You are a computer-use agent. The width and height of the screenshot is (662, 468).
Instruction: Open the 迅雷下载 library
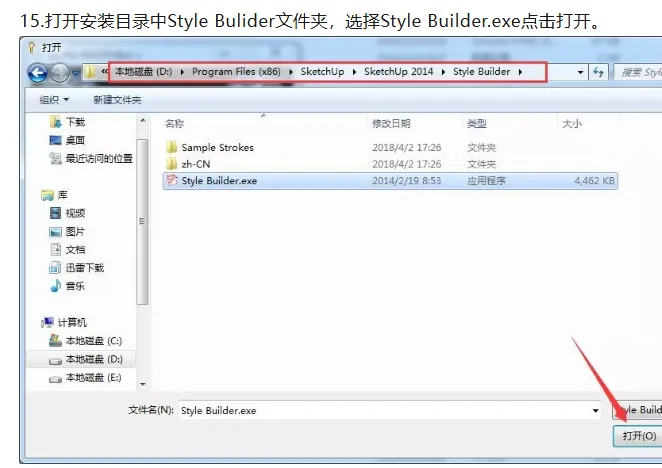(x=84, y=268)
